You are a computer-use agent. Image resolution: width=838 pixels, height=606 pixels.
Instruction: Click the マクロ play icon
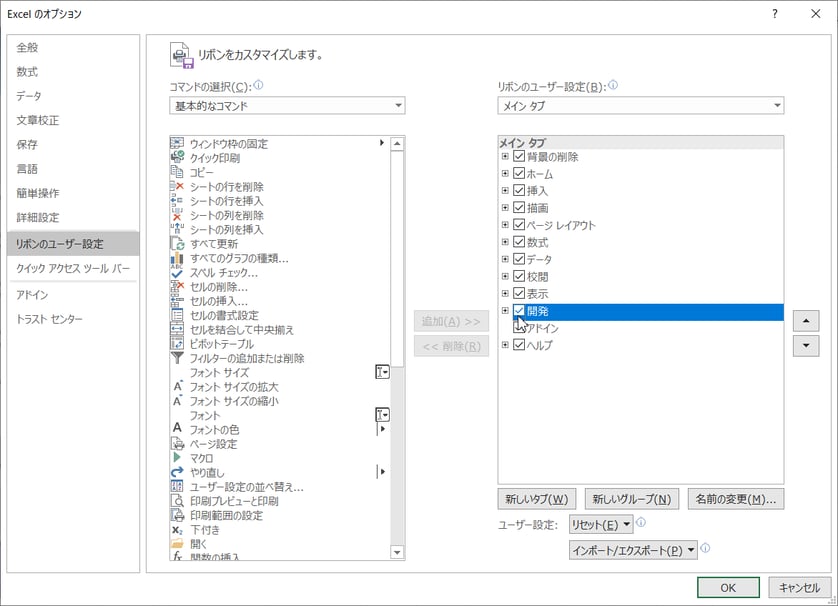pyautogui.click(x=177, y=457)
